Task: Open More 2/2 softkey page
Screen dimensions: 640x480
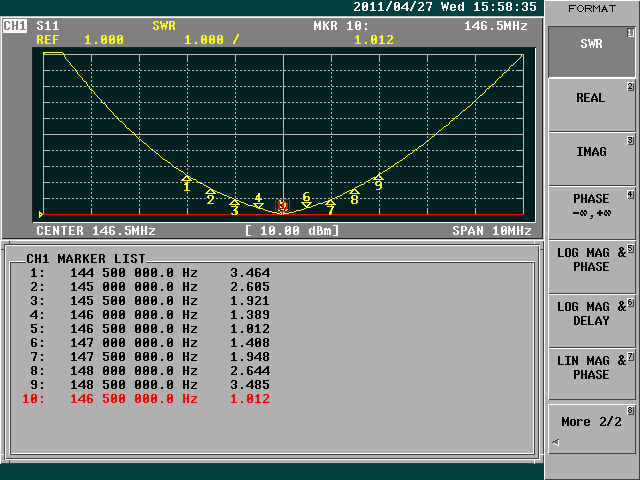Action: click(591, 429)
